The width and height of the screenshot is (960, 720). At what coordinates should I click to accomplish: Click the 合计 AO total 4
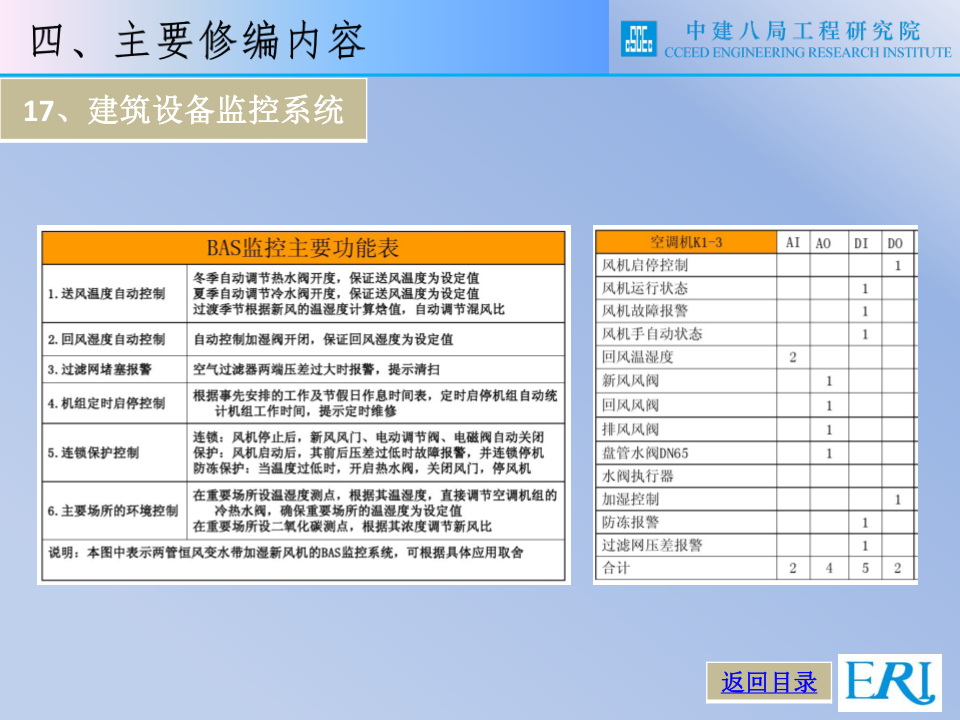829,568
